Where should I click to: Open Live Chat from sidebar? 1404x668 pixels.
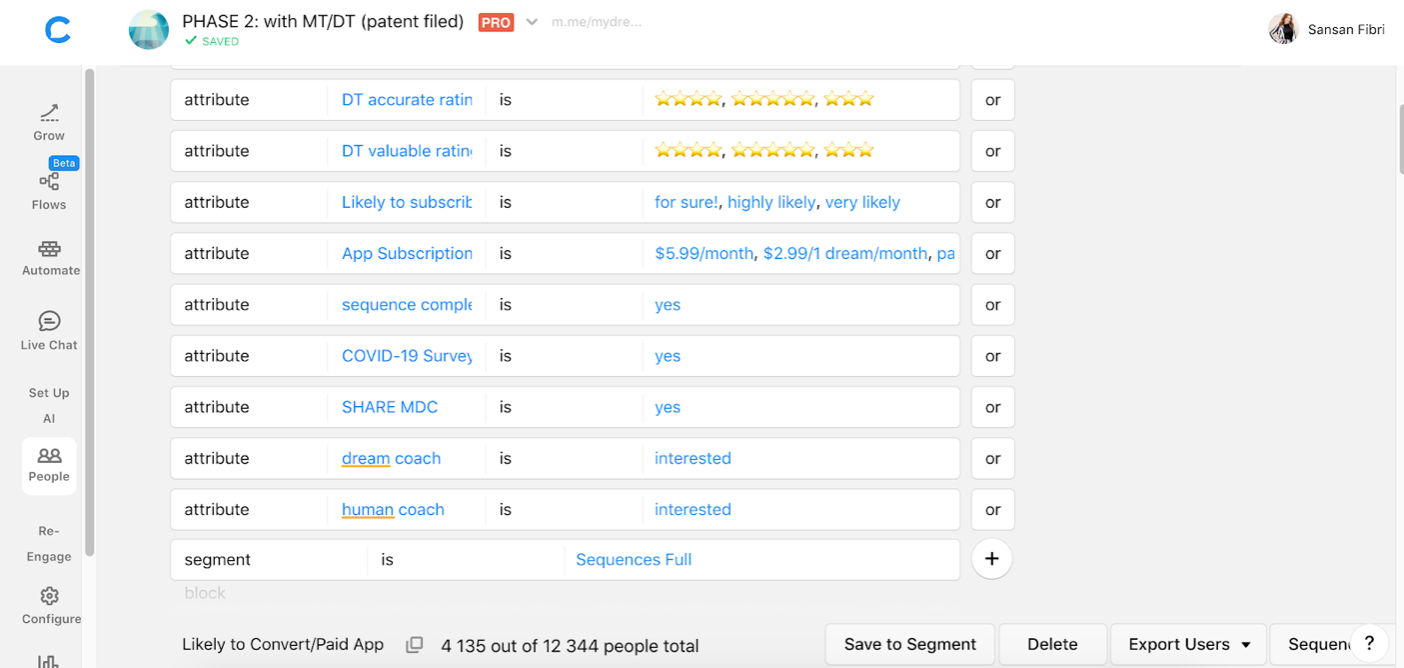(49, 321)
